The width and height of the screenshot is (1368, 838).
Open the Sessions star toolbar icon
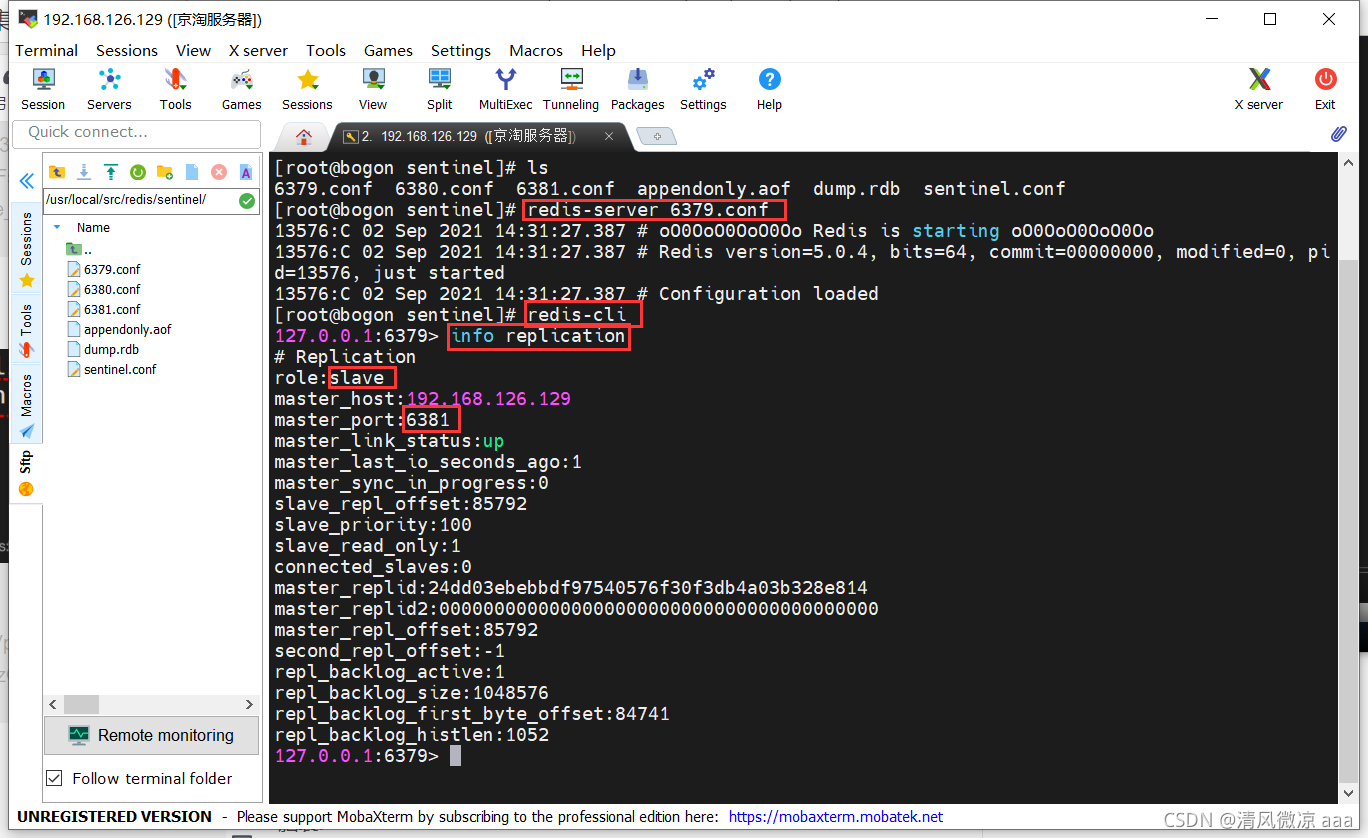click(307, 89)
